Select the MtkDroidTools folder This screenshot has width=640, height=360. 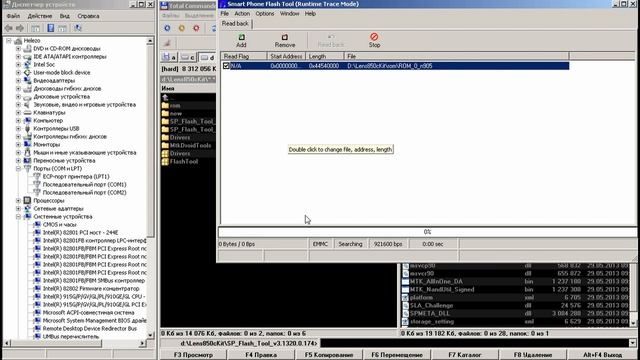pyautogui.click(x=188, y=145)
